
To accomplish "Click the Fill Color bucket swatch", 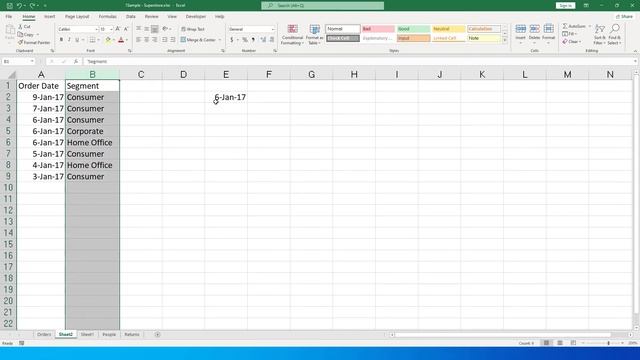I will click(x=108, y=40).
